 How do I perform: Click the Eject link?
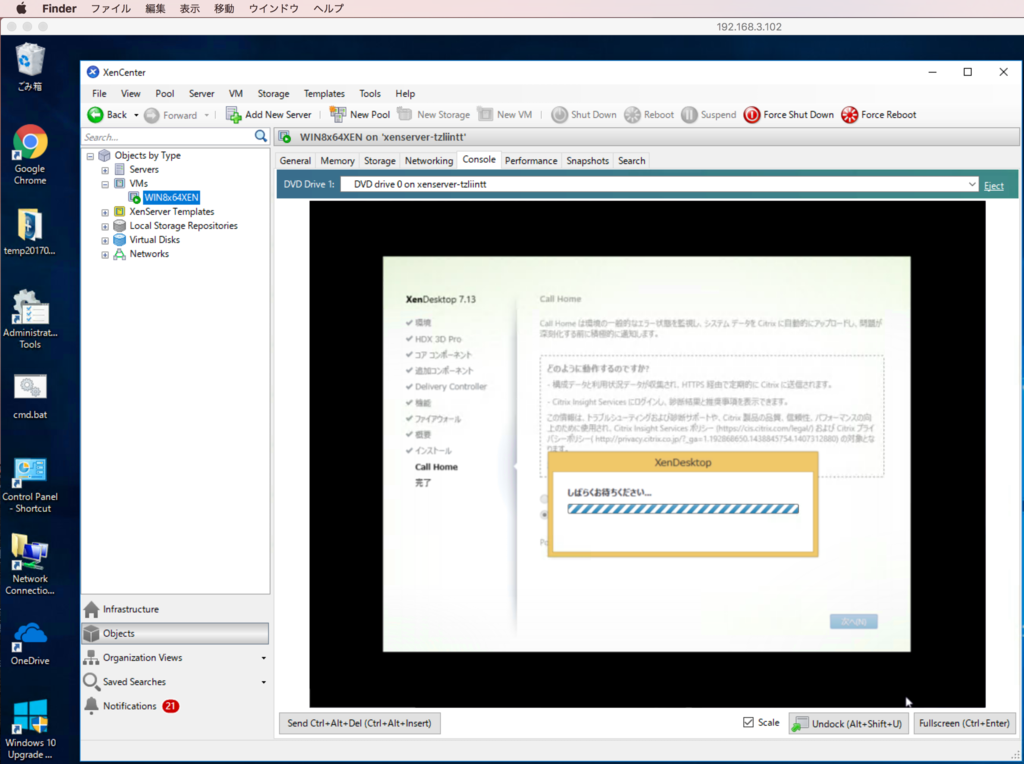[x=993, y=185]
